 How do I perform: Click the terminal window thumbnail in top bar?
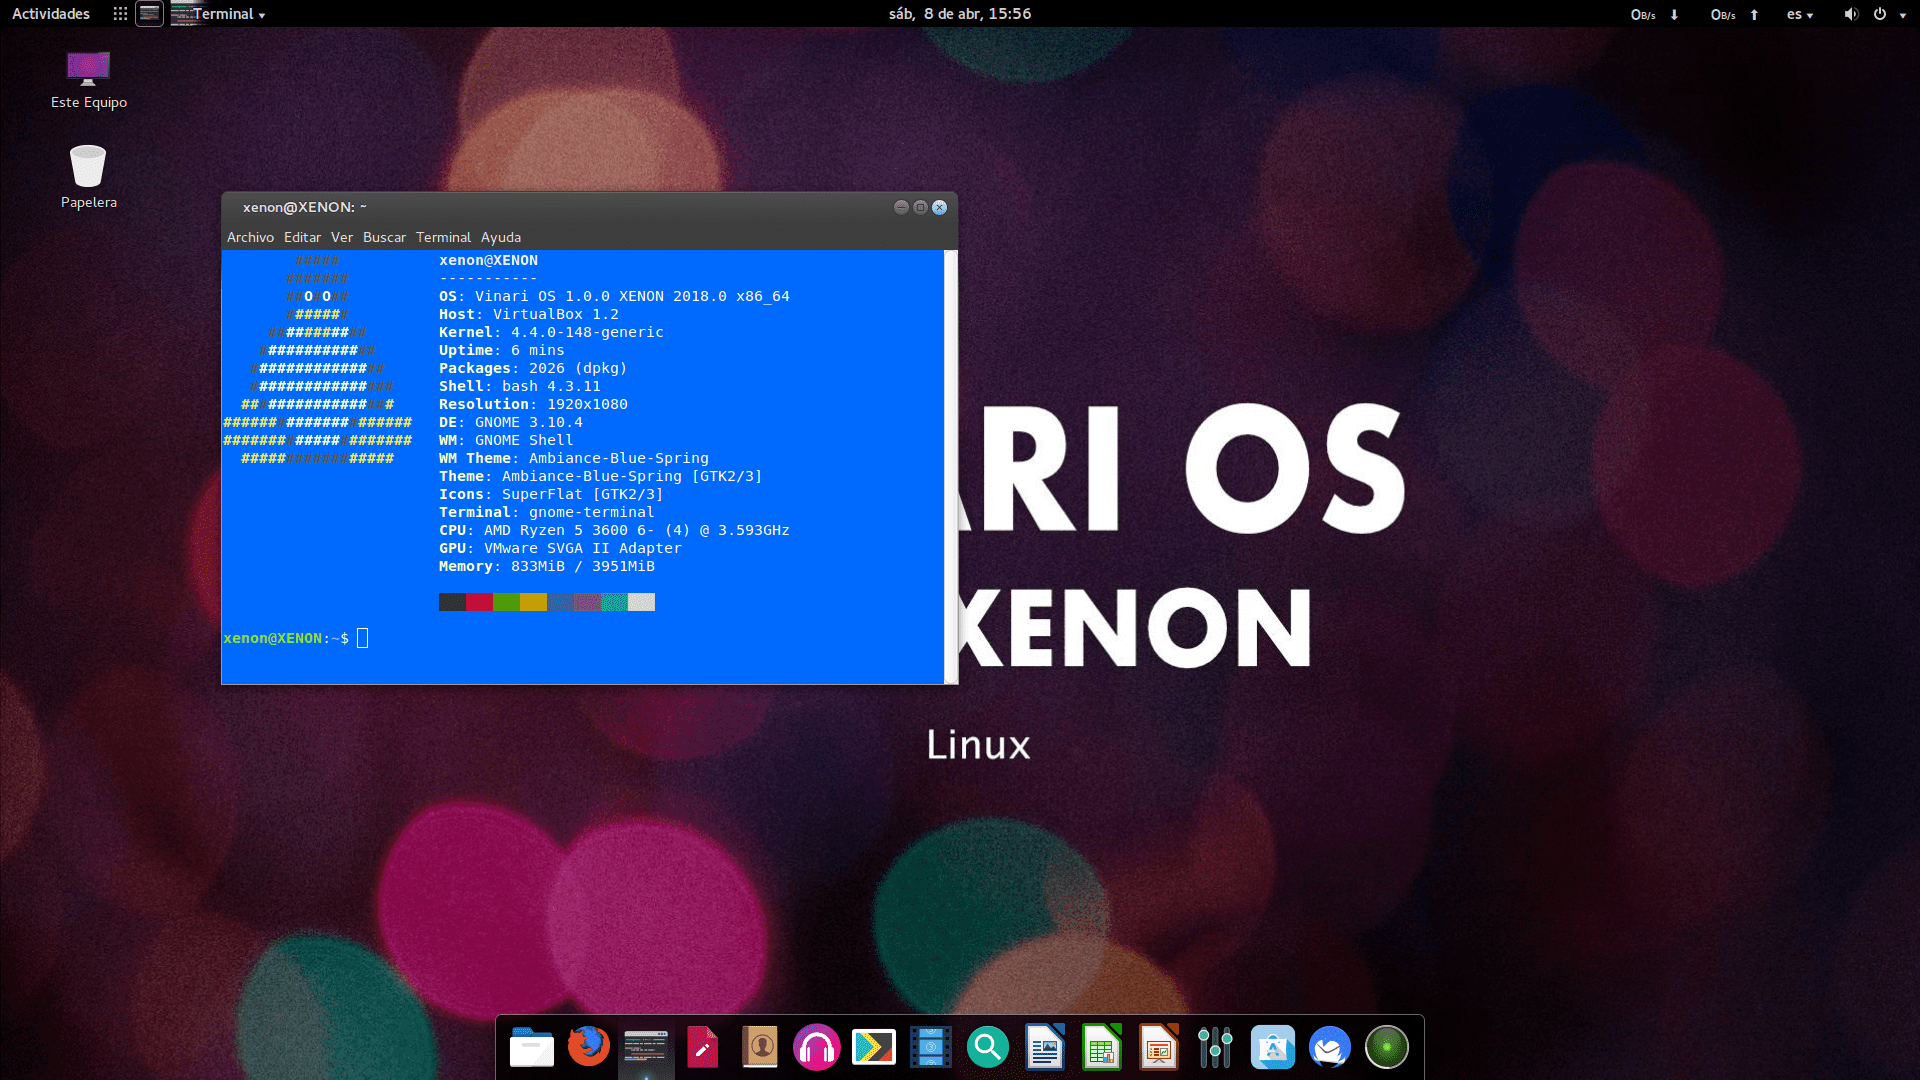tap(149, 14)
